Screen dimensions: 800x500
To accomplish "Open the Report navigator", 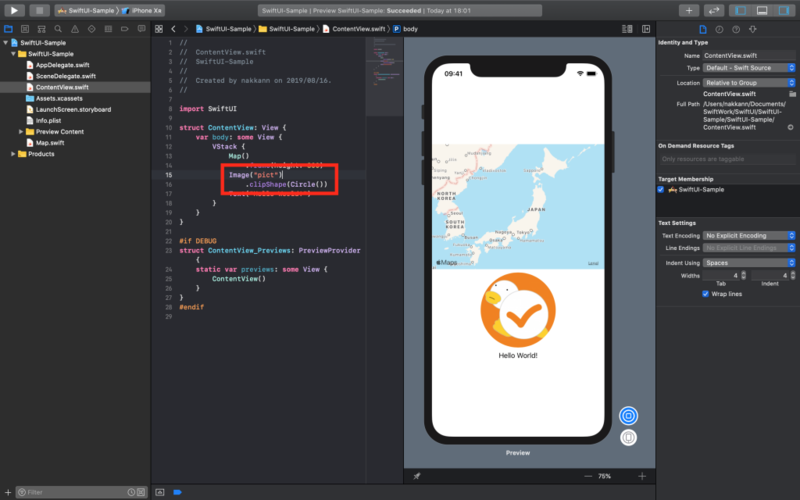I will click(x=141, y=29).
